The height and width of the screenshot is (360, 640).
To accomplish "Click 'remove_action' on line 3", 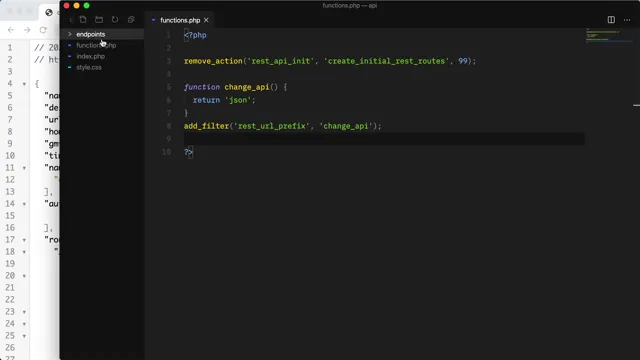I will point(213,61).
